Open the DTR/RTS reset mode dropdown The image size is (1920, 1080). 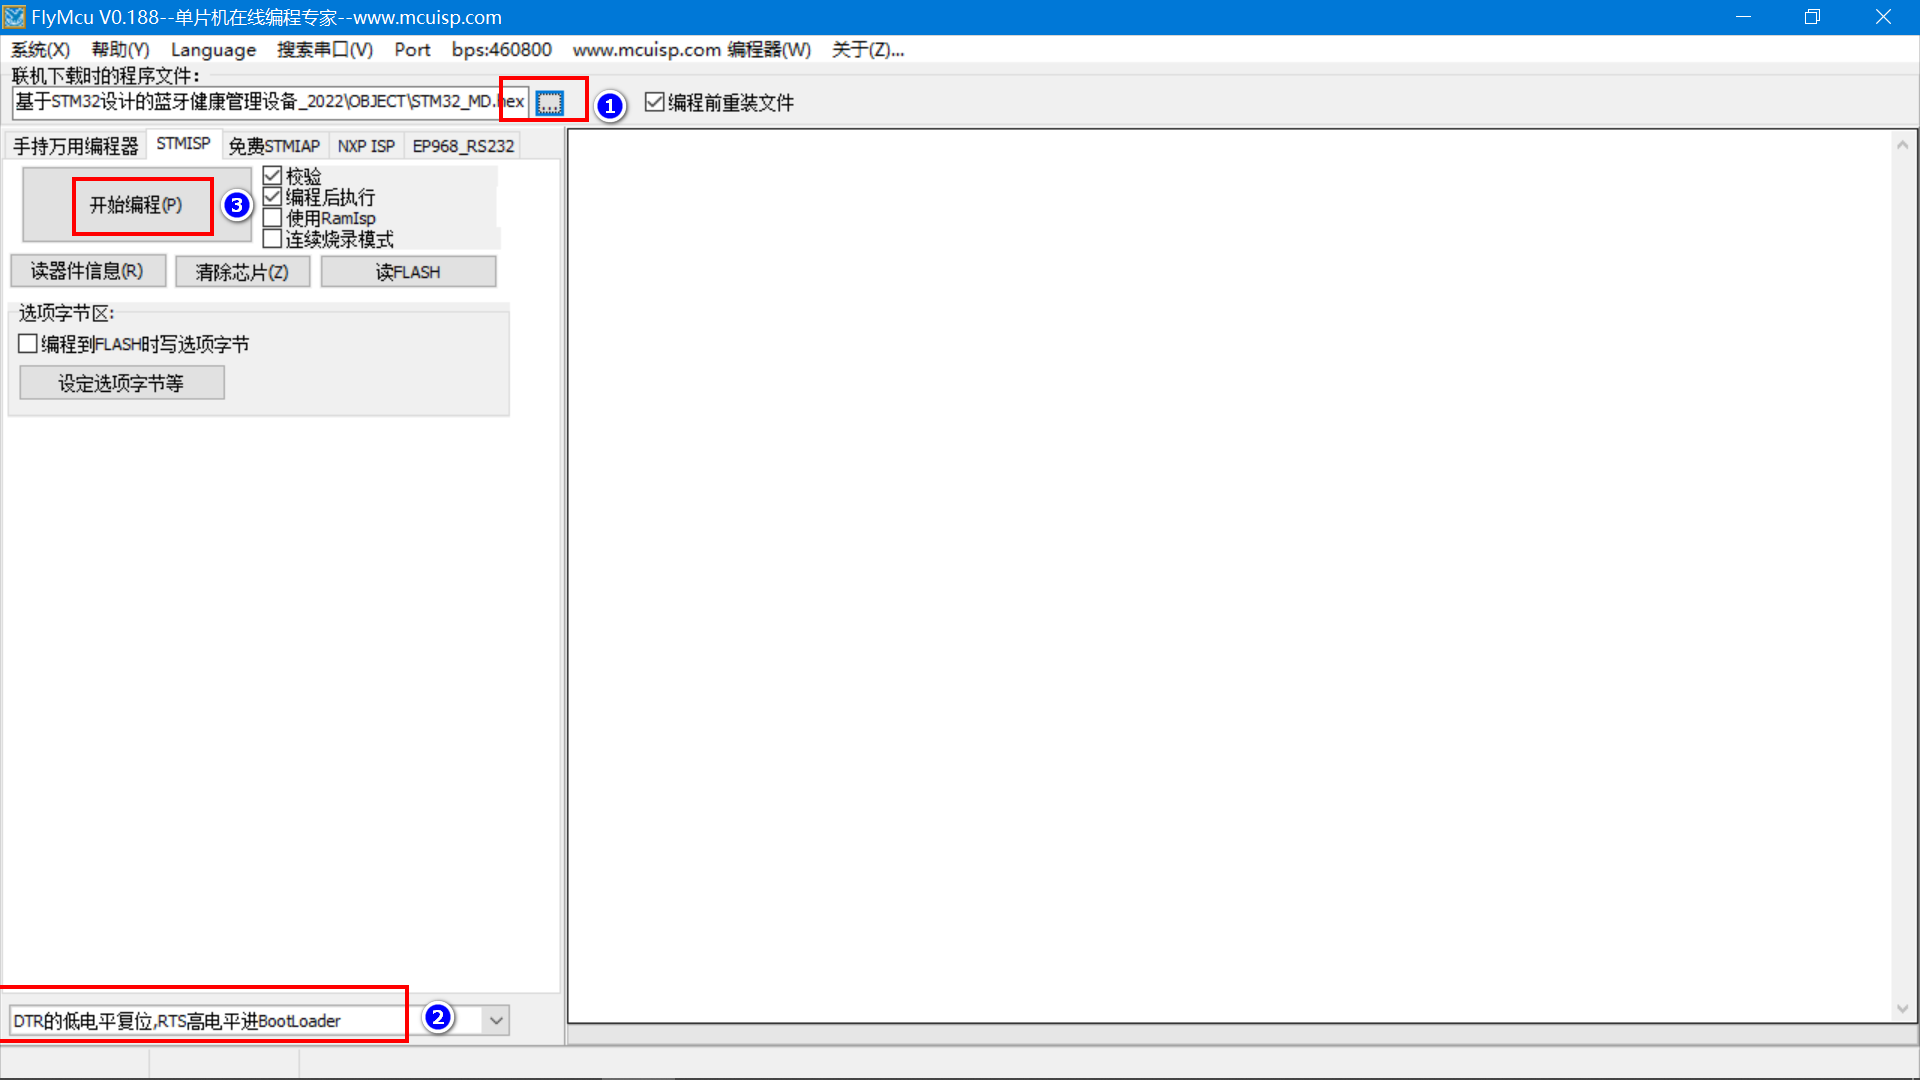(495, 1019)
